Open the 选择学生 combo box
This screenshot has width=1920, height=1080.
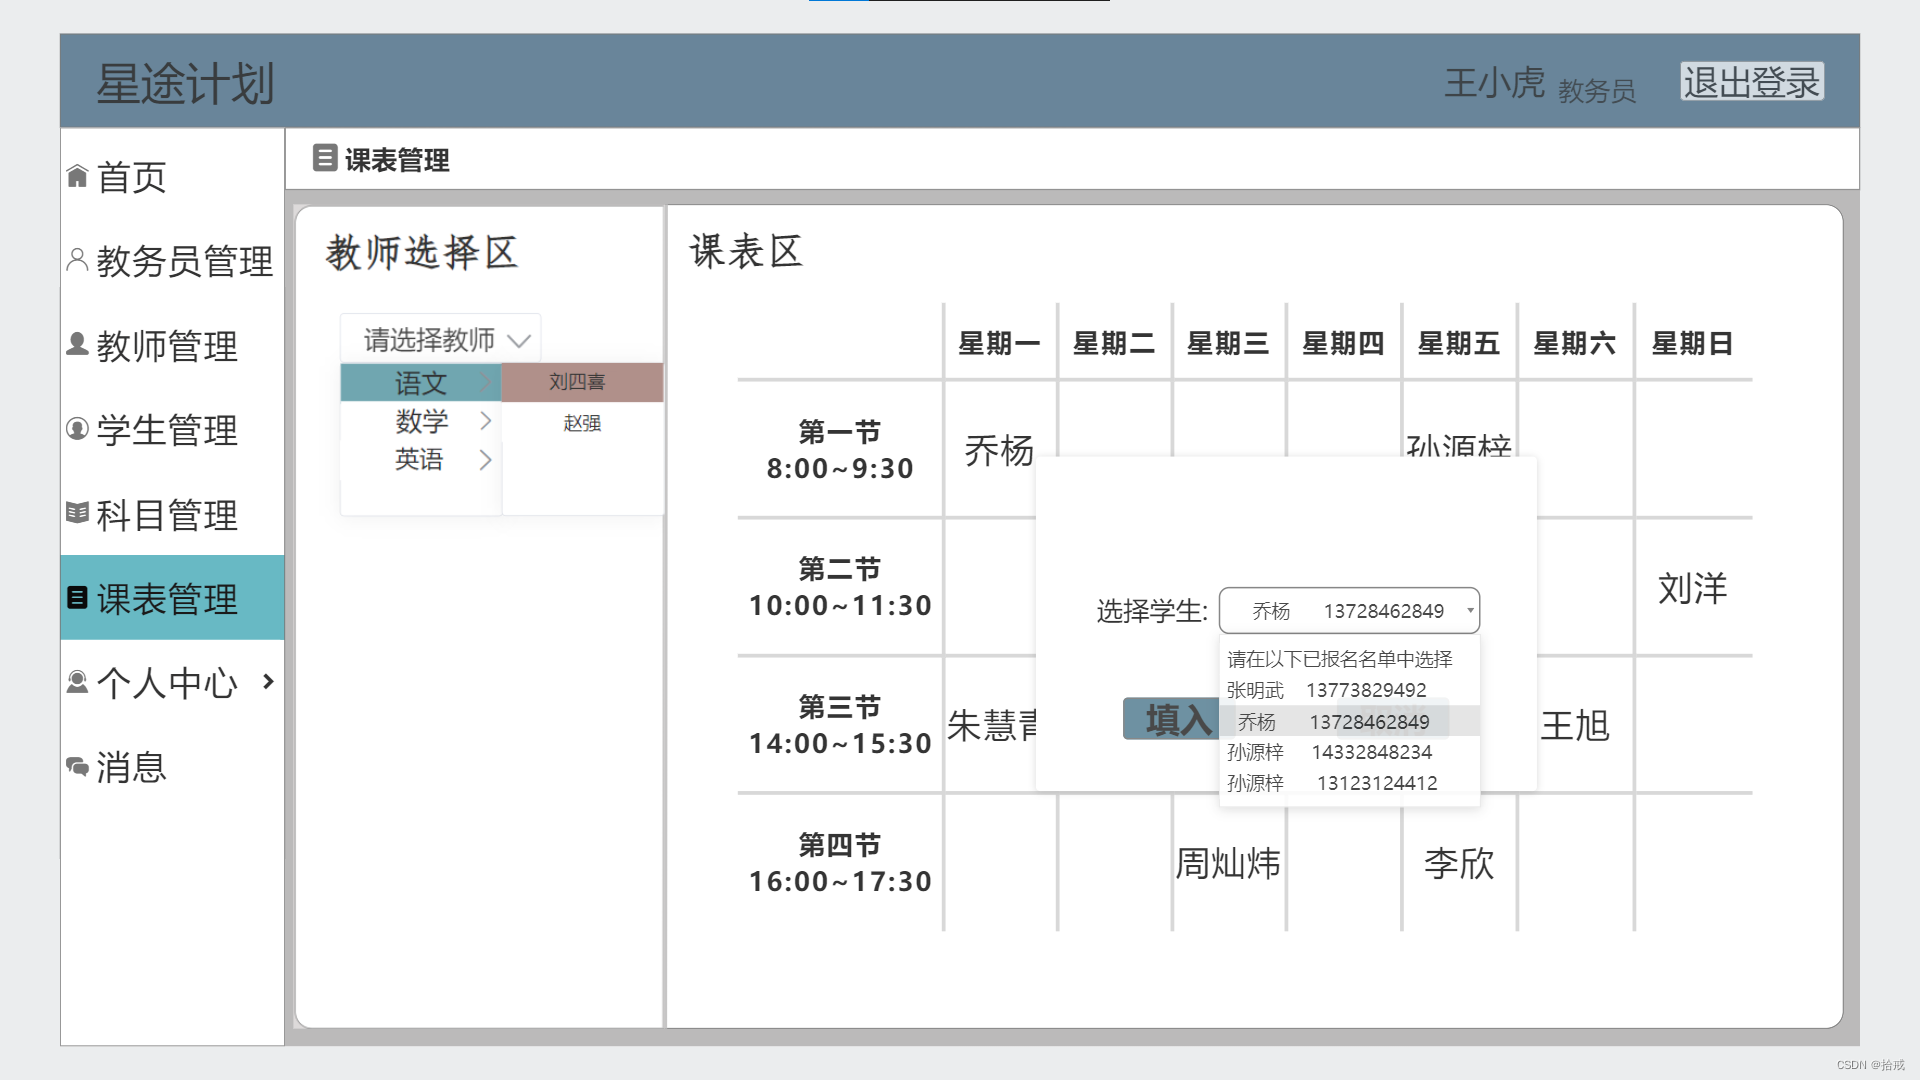pyautogui.click(x=1348, y=611)
